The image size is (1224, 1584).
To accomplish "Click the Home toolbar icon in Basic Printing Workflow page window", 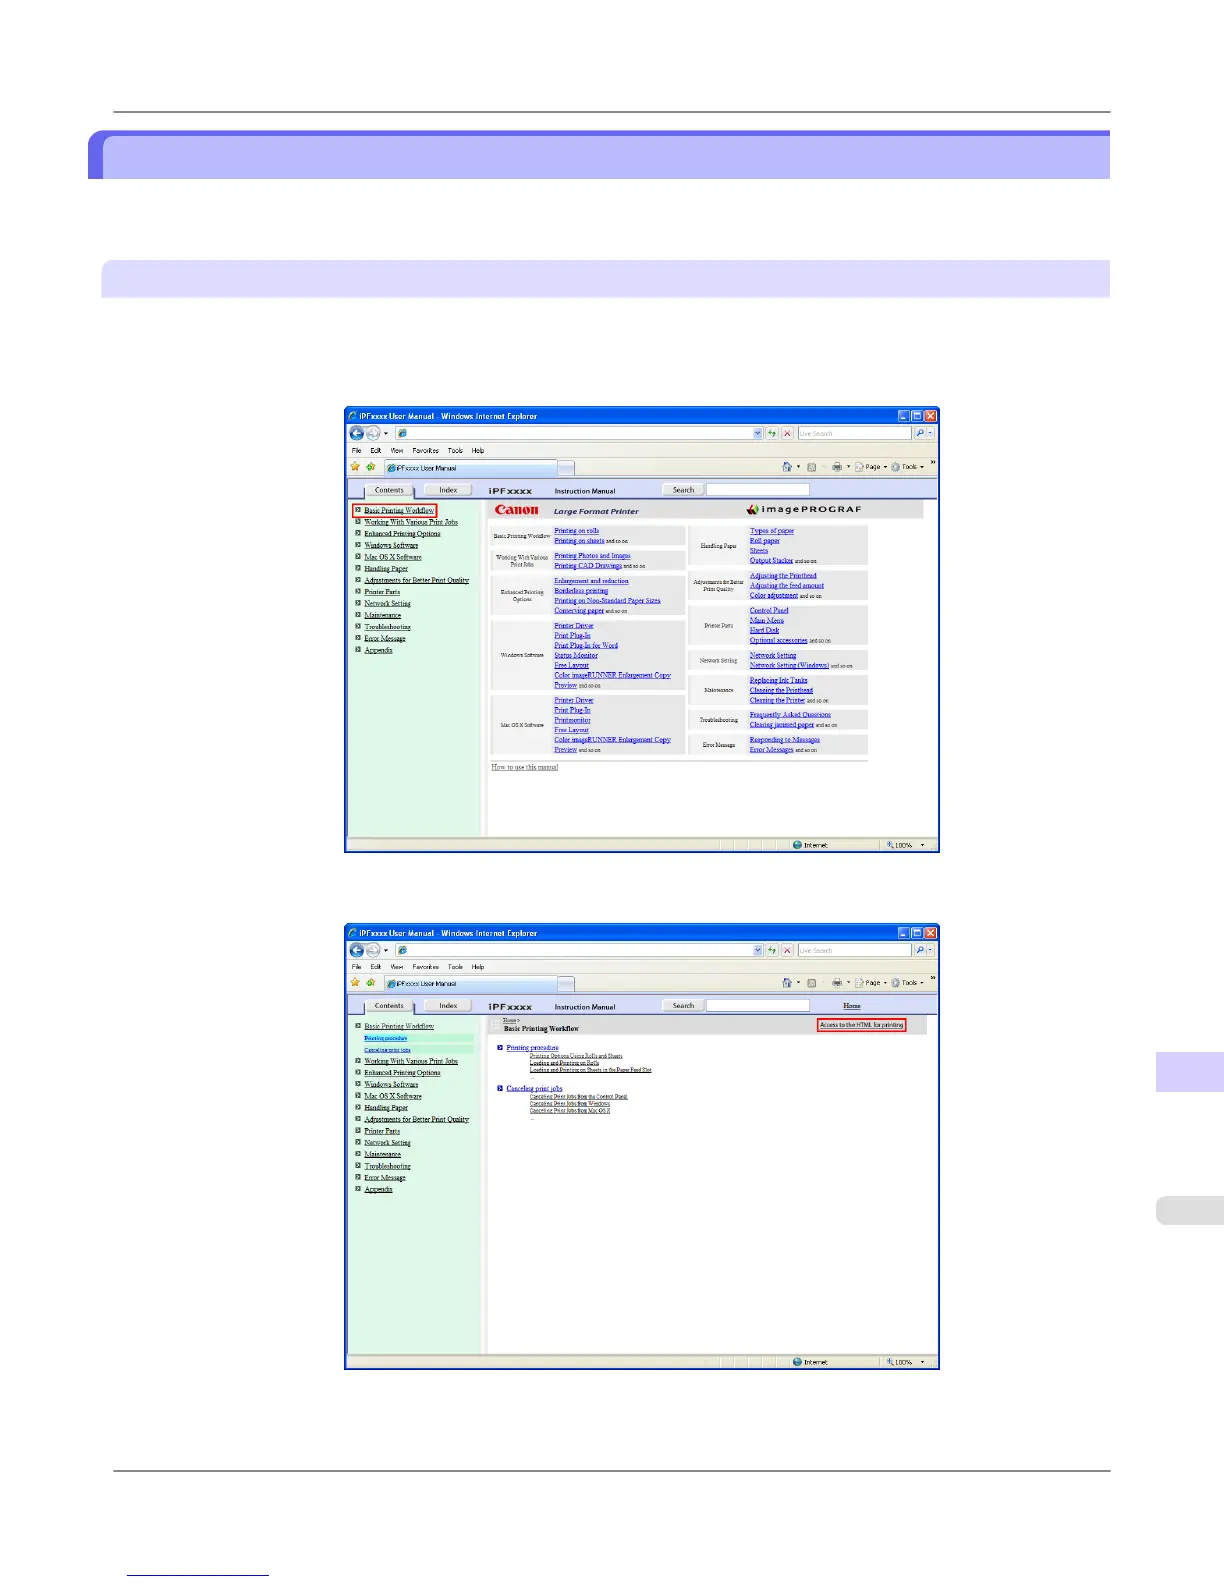I will coord(787,983).
